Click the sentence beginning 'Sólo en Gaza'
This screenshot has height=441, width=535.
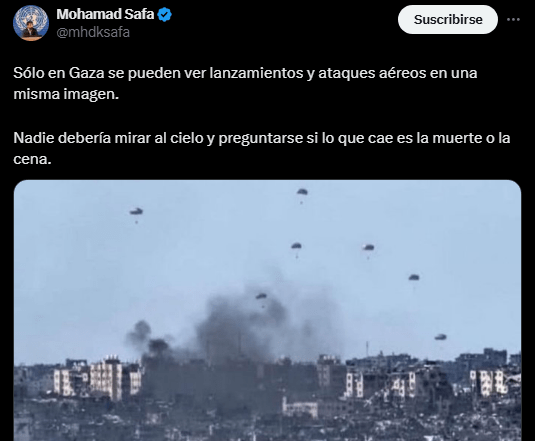245,84
